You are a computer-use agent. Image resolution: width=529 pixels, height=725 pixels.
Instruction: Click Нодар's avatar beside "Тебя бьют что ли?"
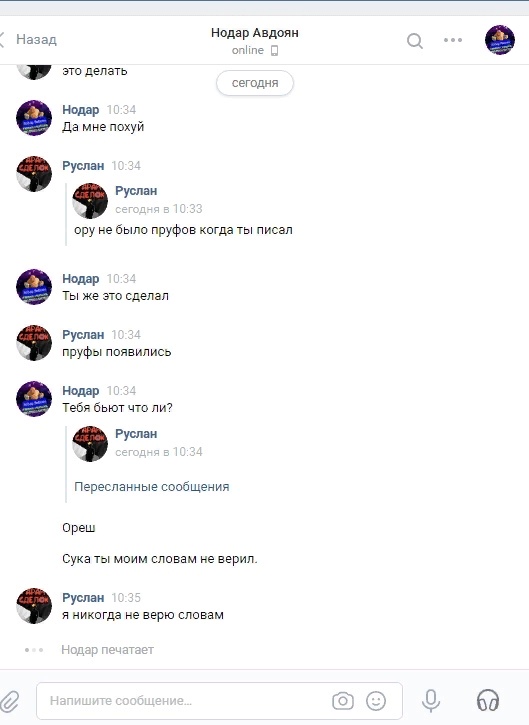(x=34, y=399)
